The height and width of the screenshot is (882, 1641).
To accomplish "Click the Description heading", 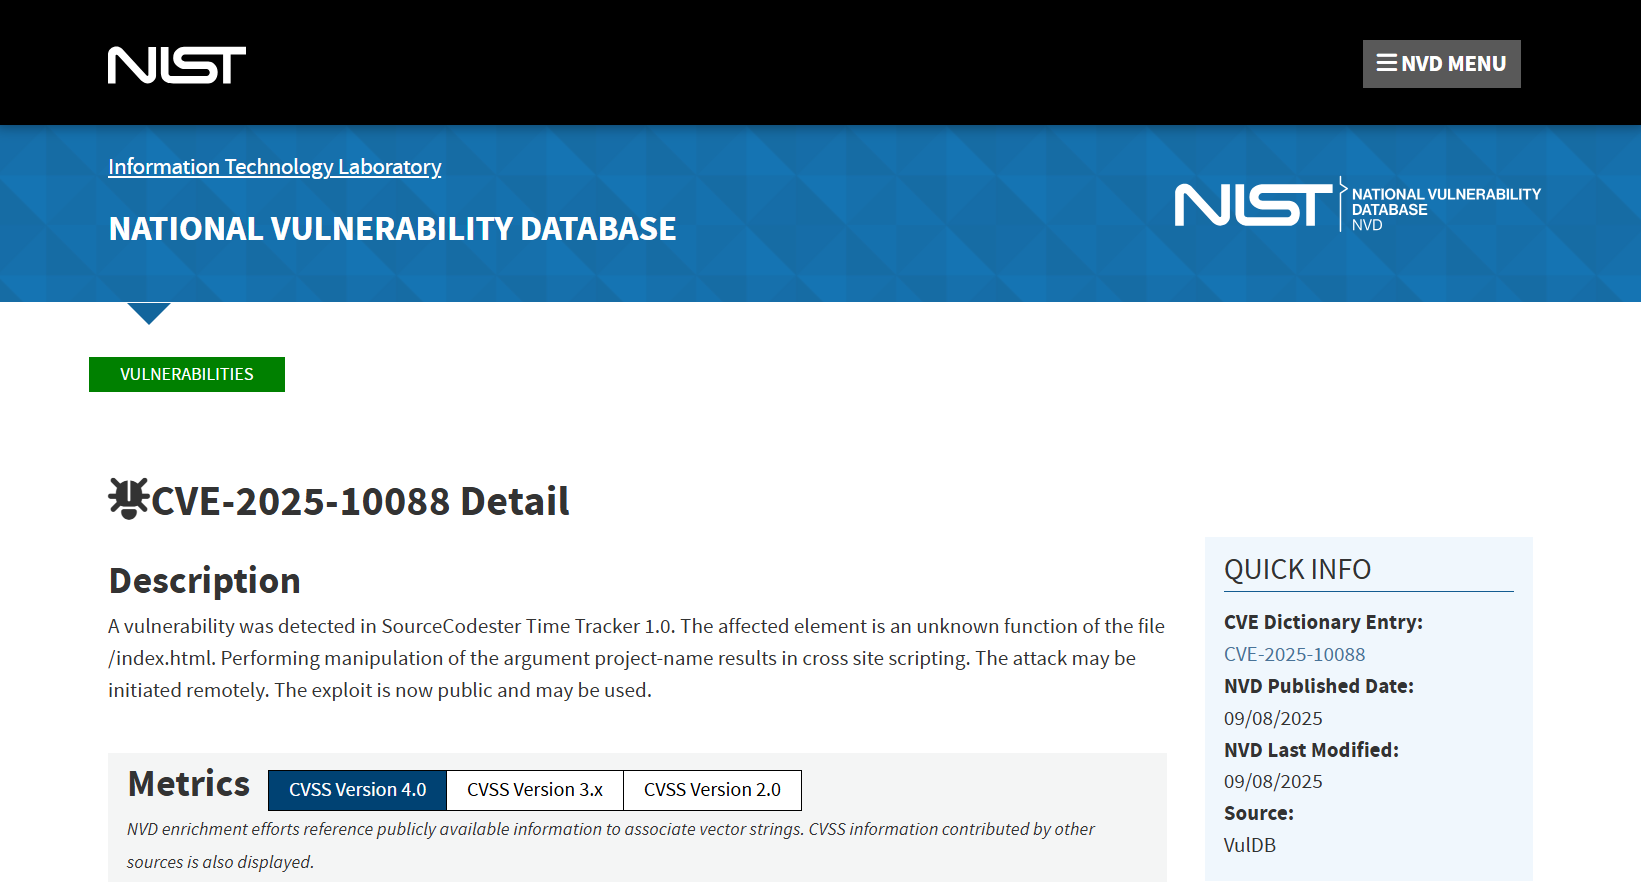I will click(204, 581).
